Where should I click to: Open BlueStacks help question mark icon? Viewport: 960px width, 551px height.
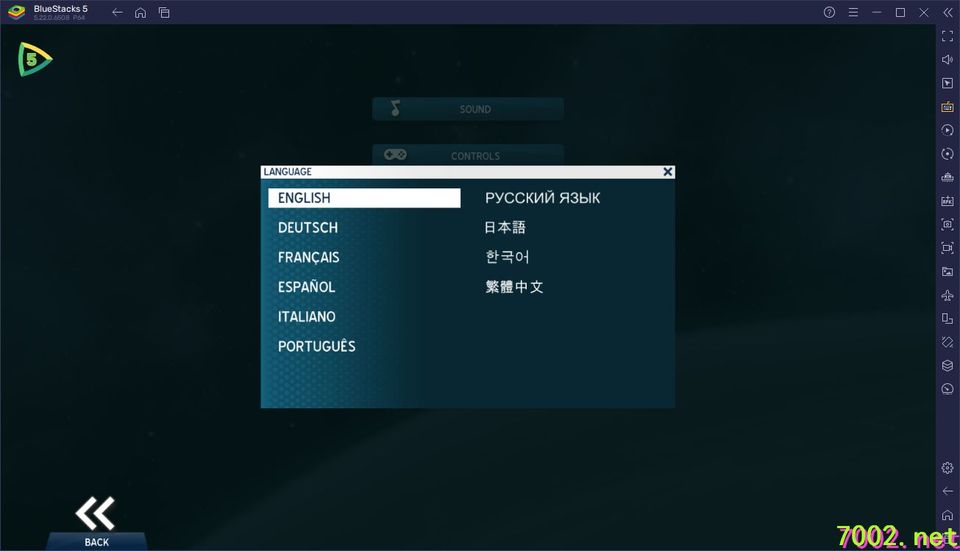pos(829,12)
